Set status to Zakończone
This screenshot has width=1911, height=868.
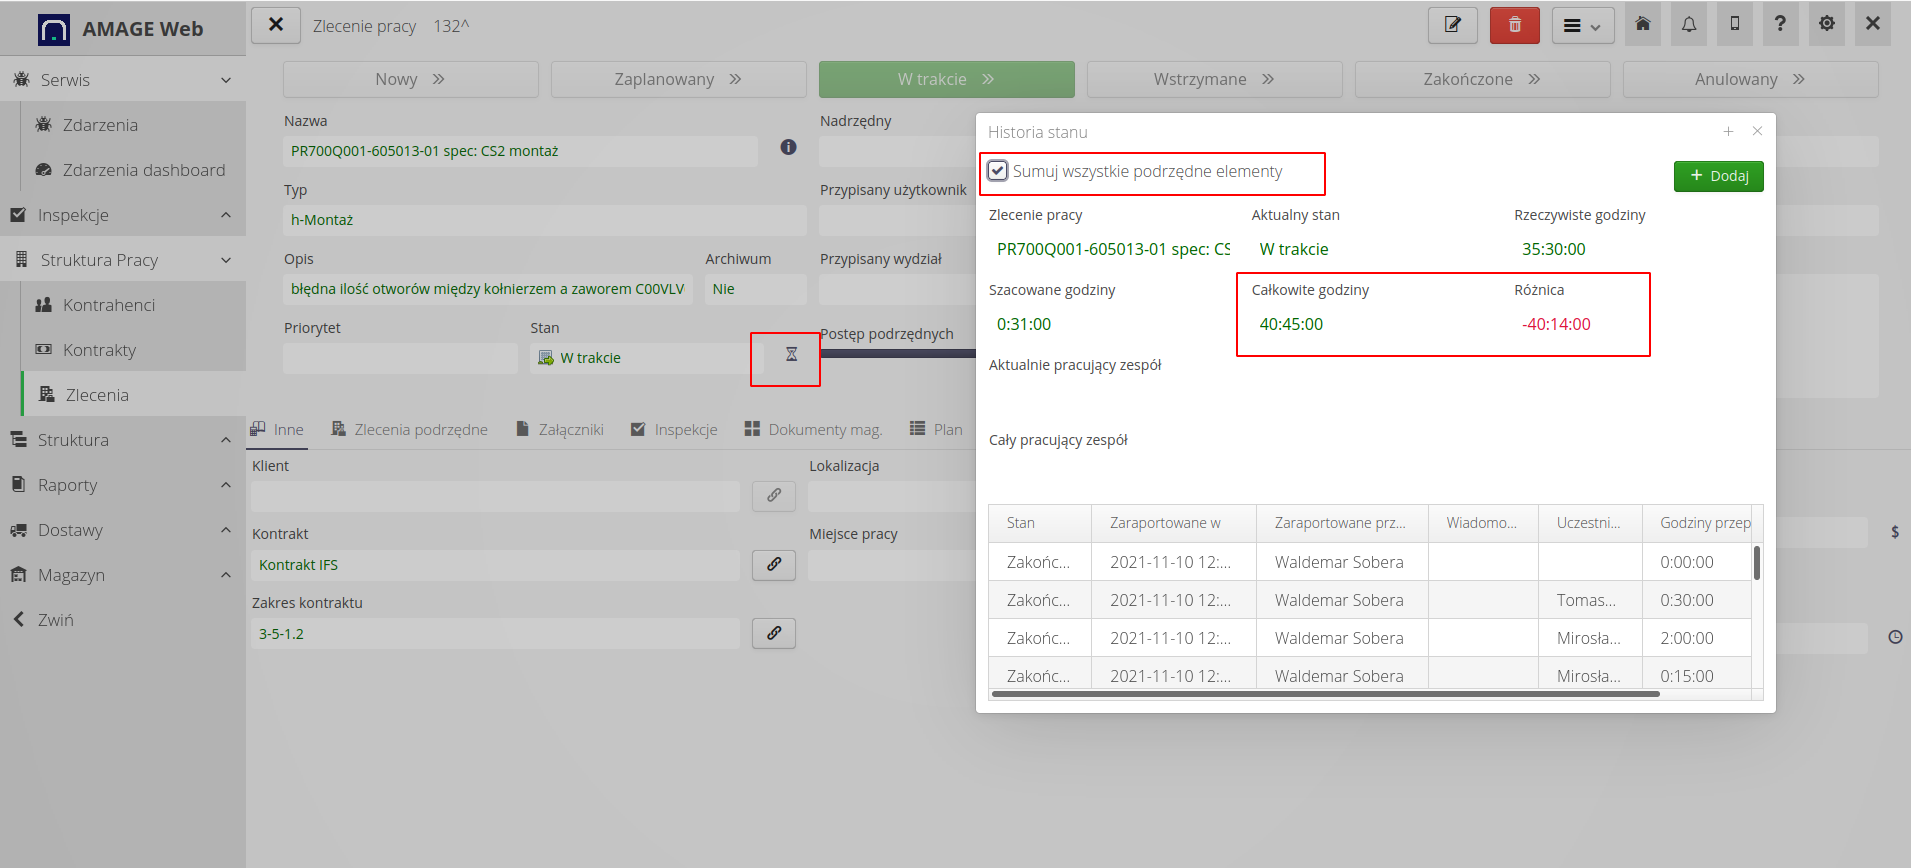coord(1481,79)
